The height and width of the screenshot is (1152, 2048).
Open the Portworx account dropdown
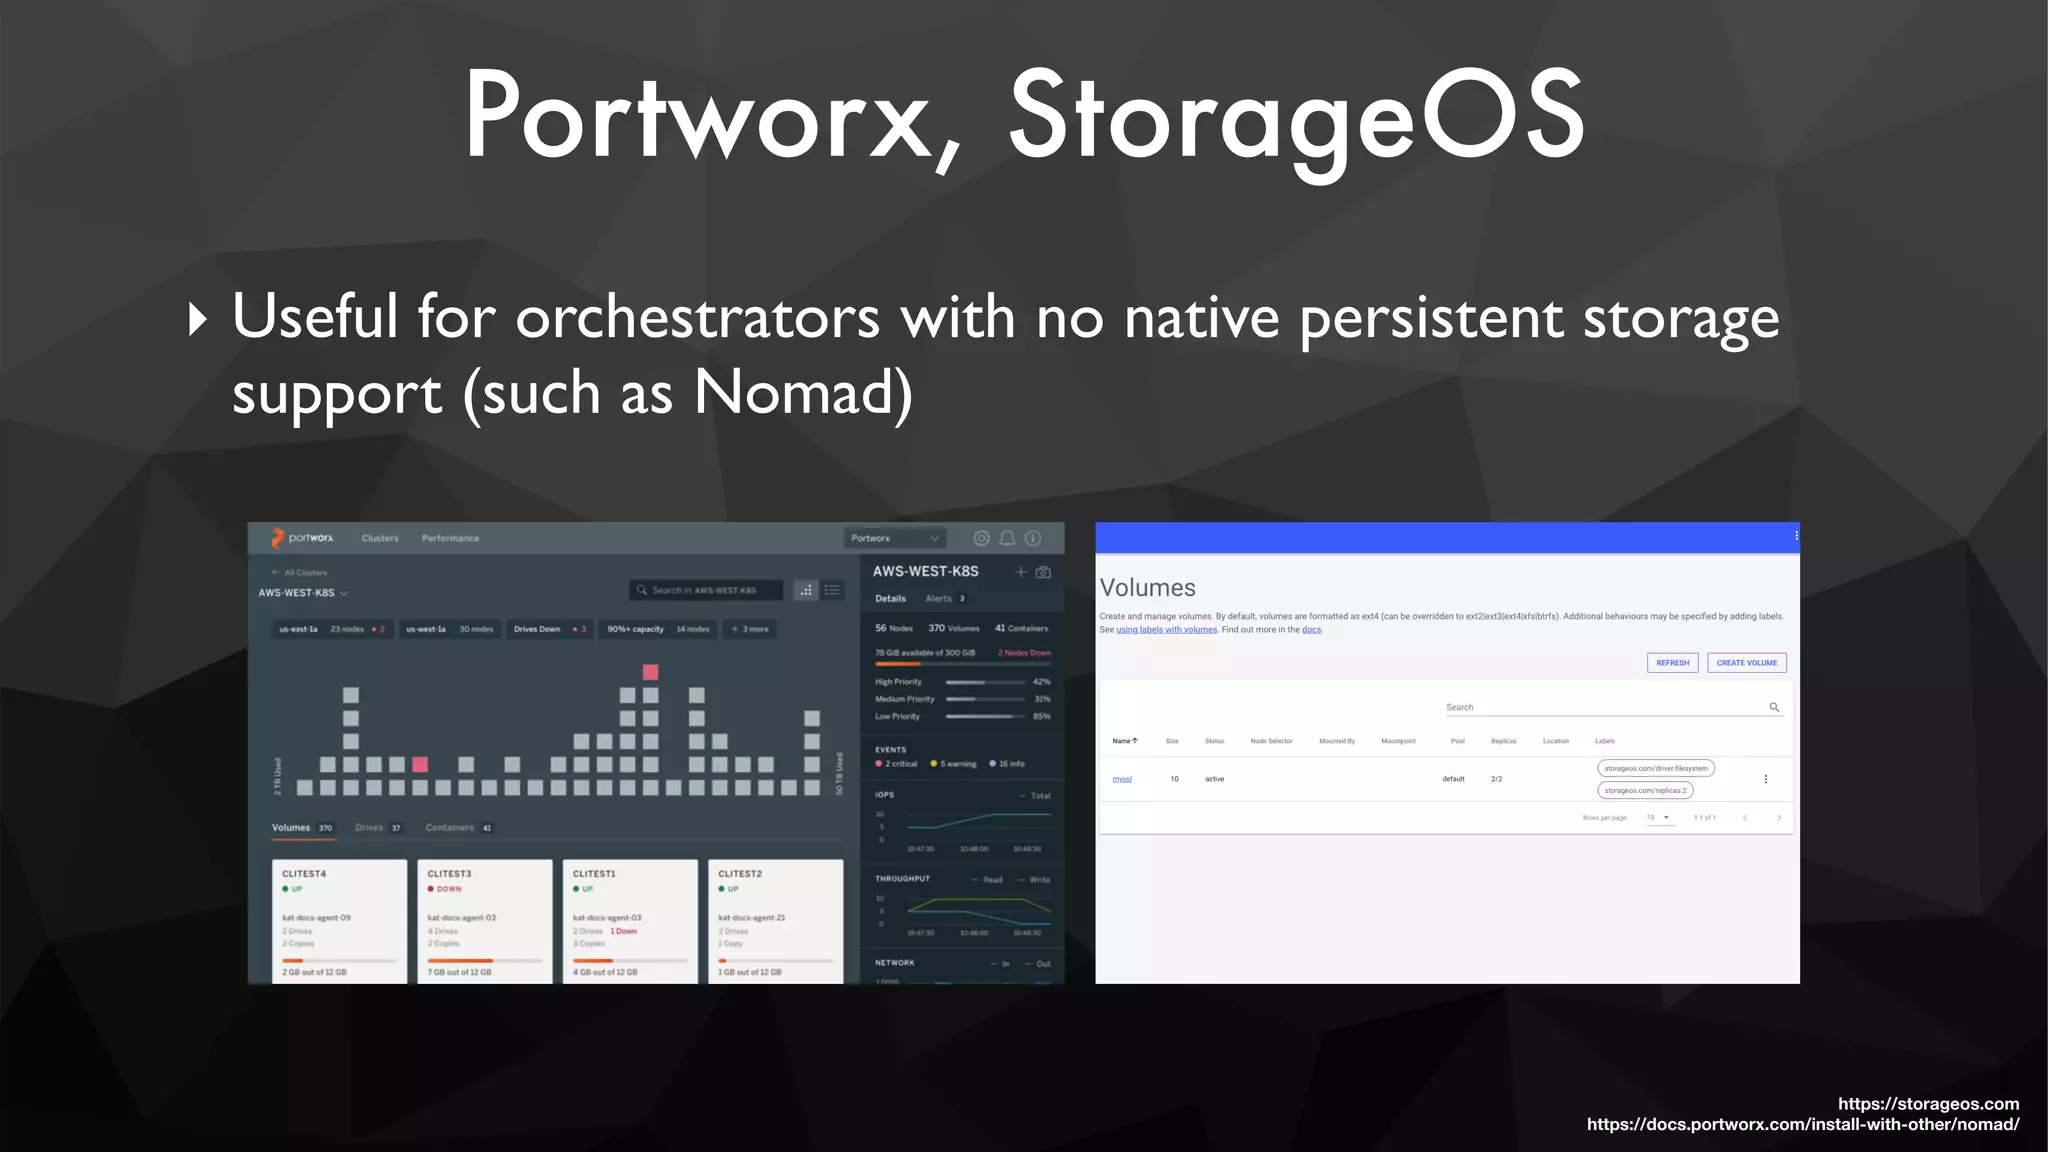click(x=895, y=538)
